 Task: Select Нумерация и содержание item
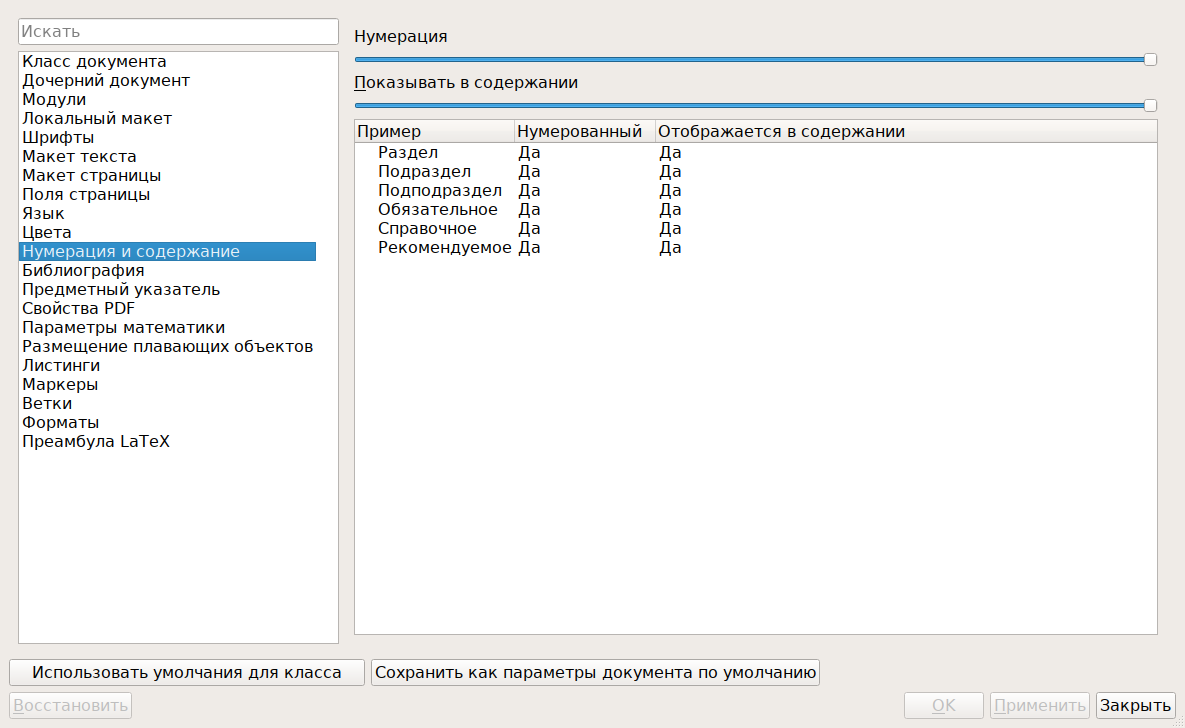pos(167,251)
